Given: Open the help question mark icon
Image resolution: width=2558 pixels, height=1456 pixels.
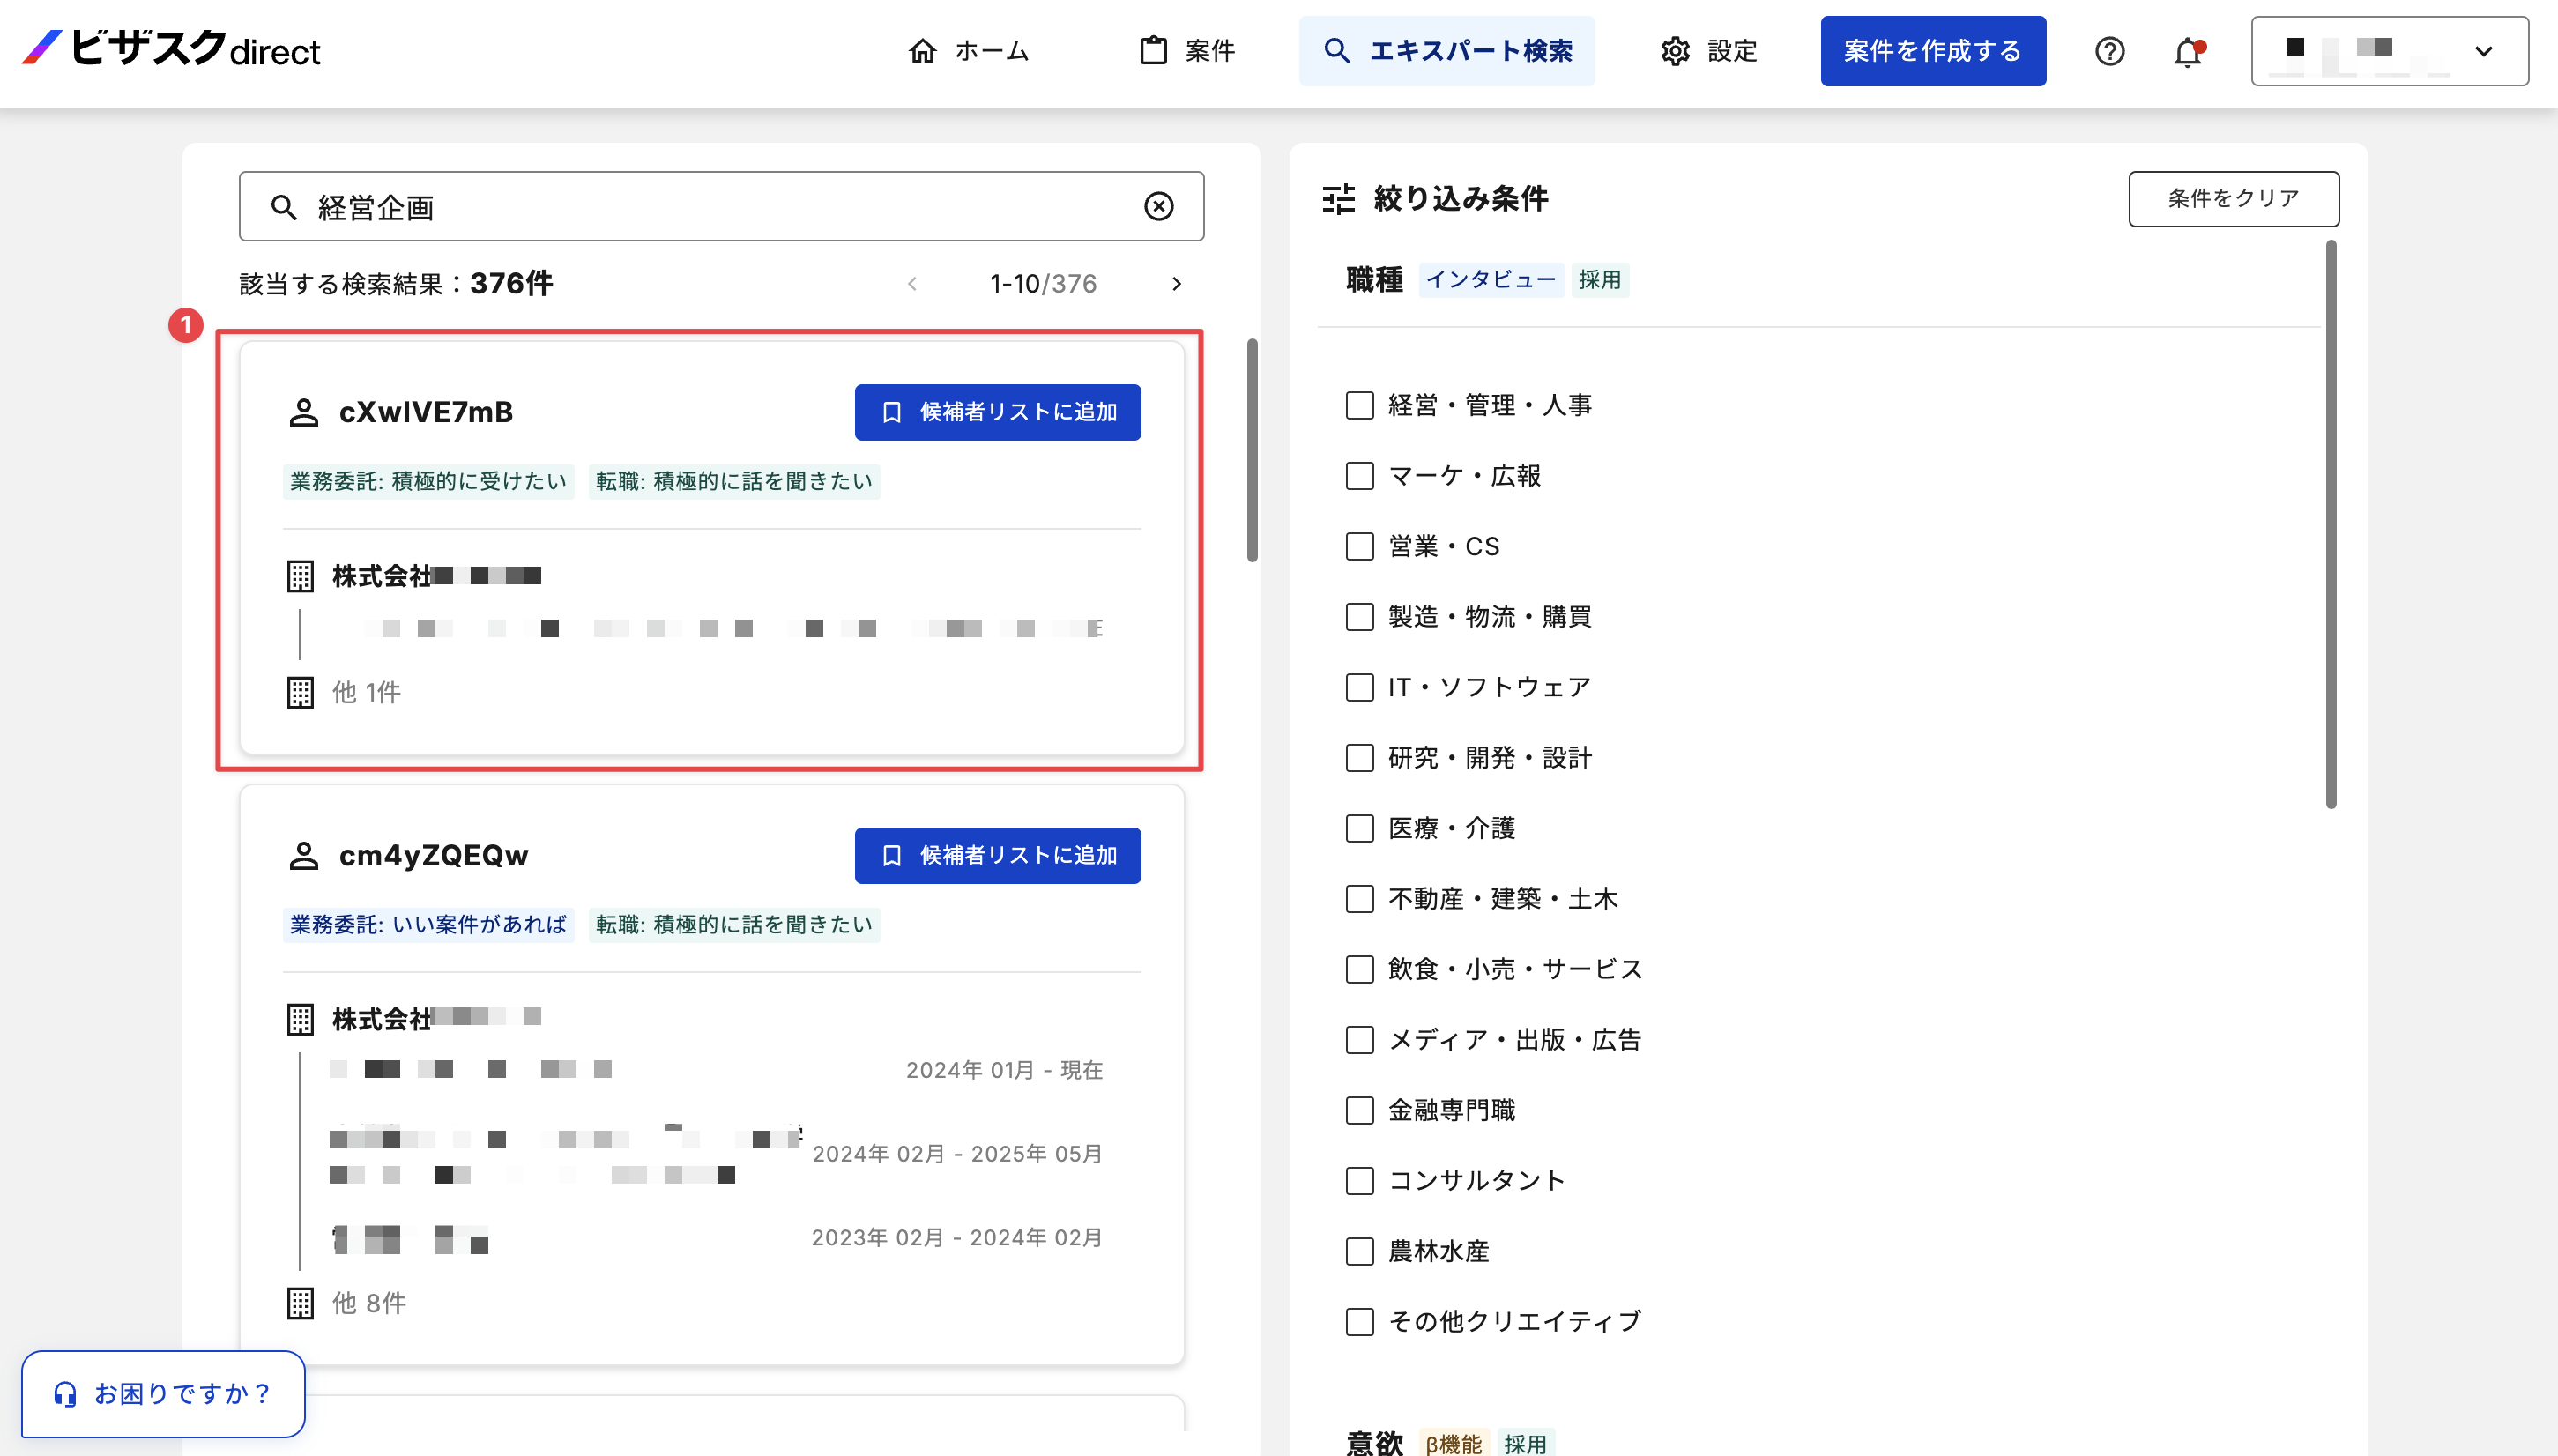Looking at the screenshot, I should [2110, 51].
